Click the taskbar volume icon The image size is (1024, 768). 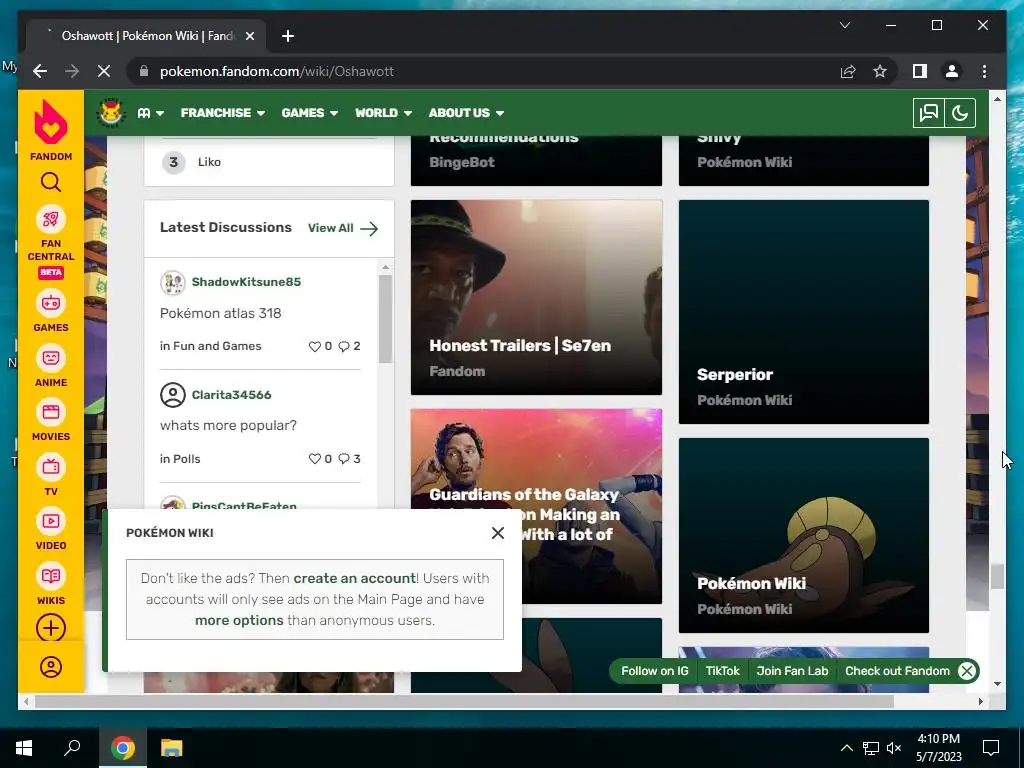point(894,748)
